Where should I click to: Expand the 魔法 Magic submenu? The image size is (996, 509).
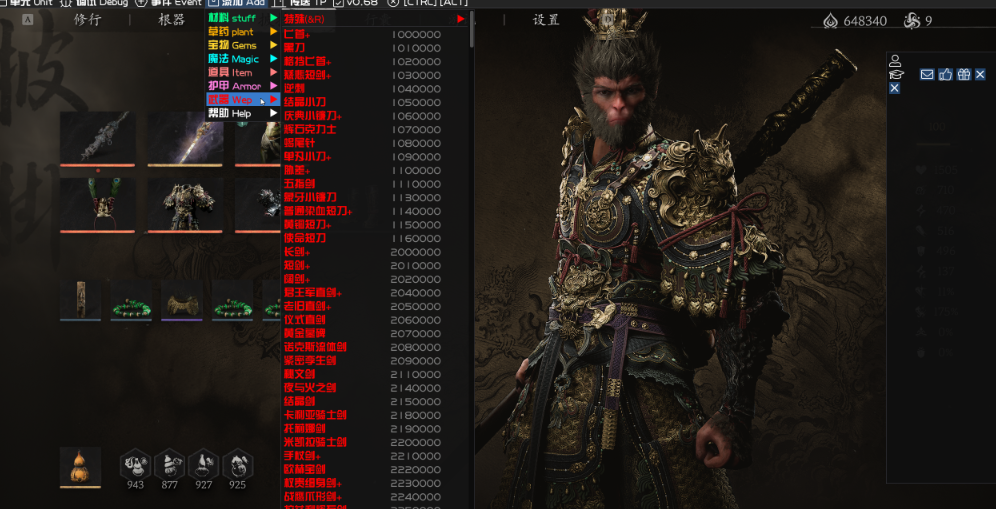pos(243,59)
